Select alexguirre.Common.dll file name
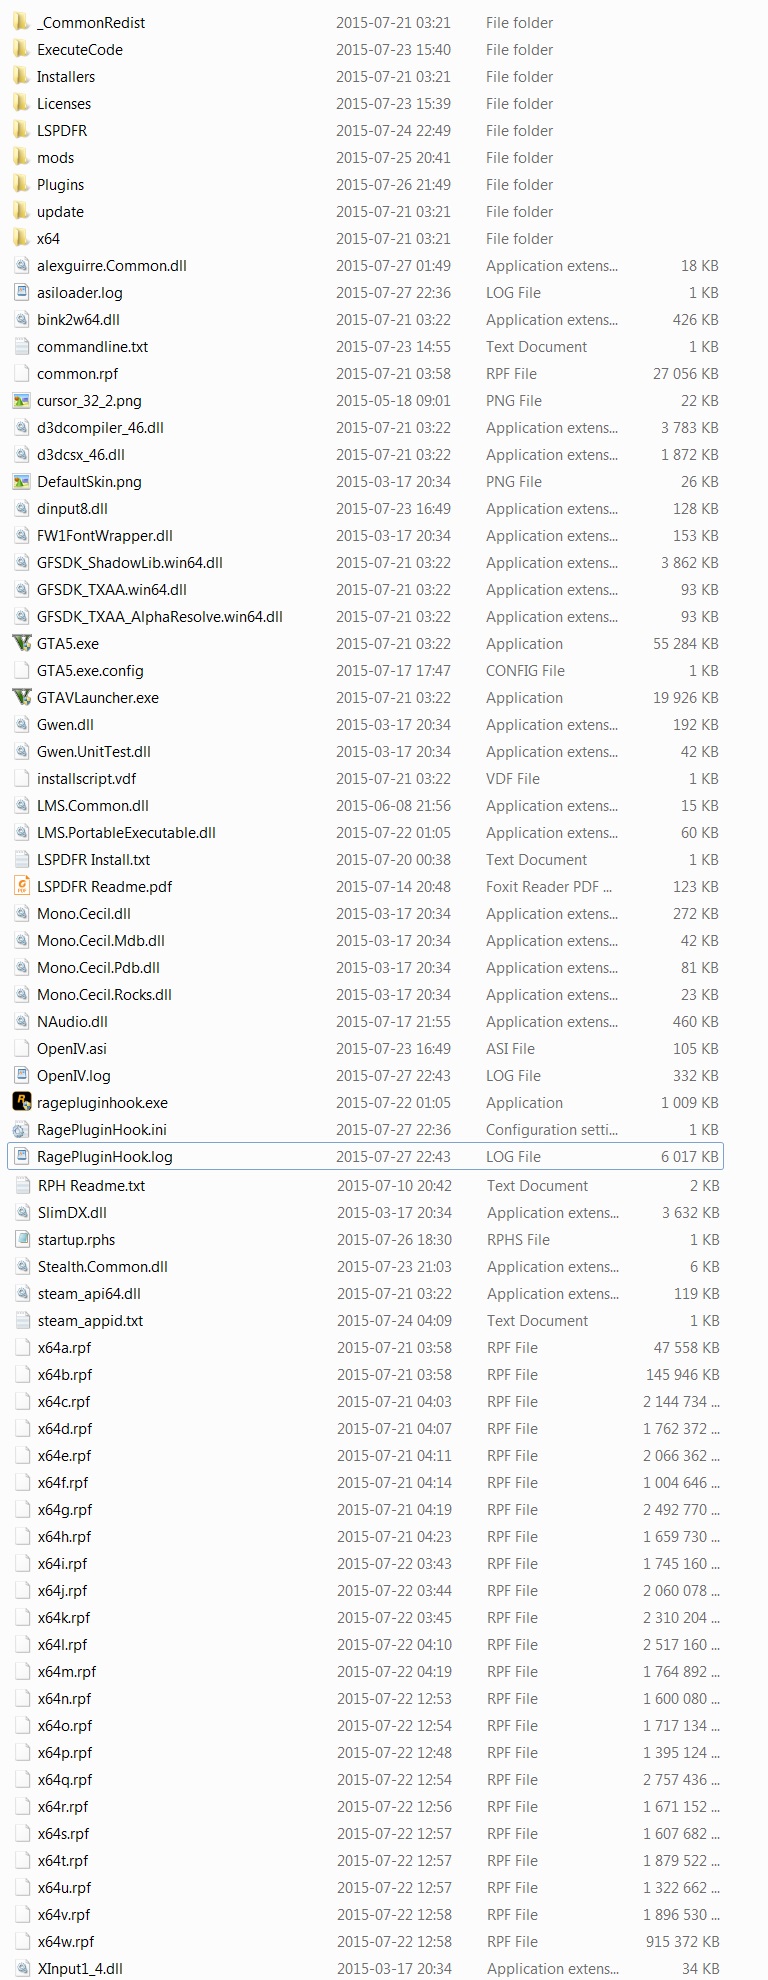 coord(112,266)
